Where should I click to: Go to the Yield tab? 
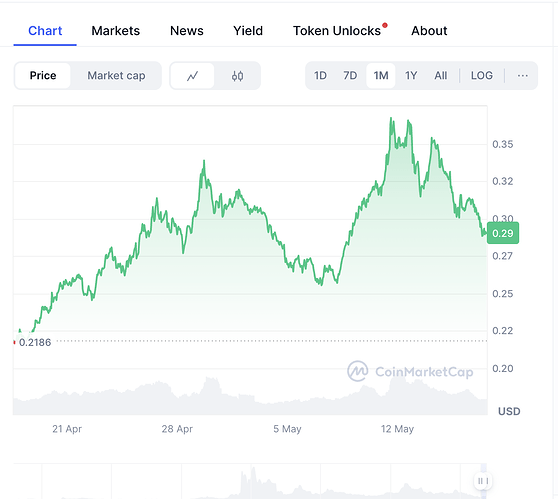[x=248, y=31]
